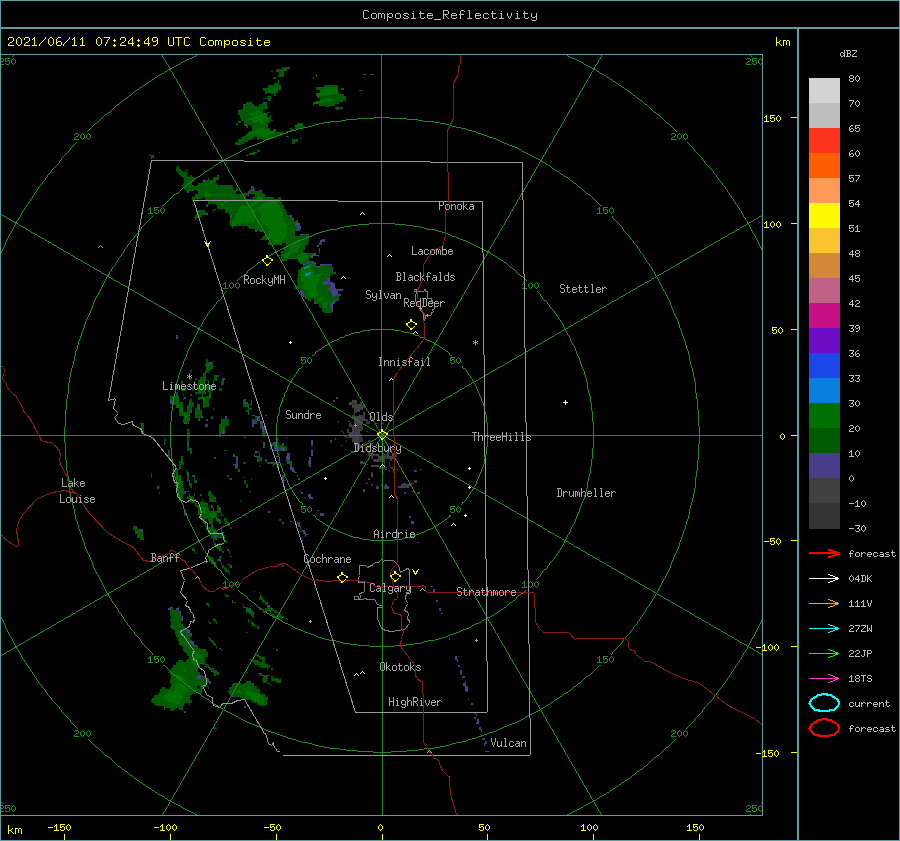Click the red forecast arrow in legend
This screenshot has height=841, width=900.
824,553
